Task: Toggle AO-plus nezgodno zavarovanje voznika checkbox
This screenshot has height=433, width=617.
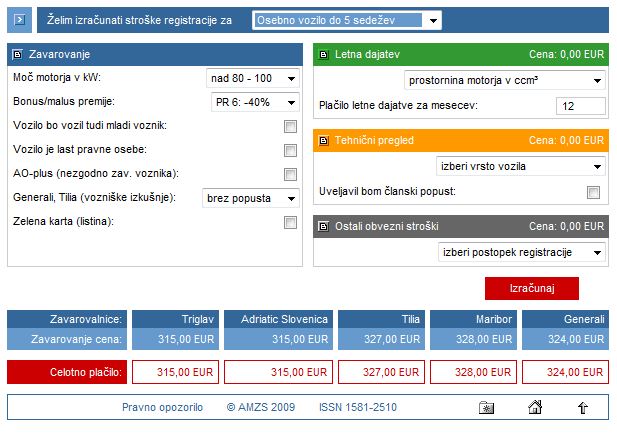Action: 290,174
